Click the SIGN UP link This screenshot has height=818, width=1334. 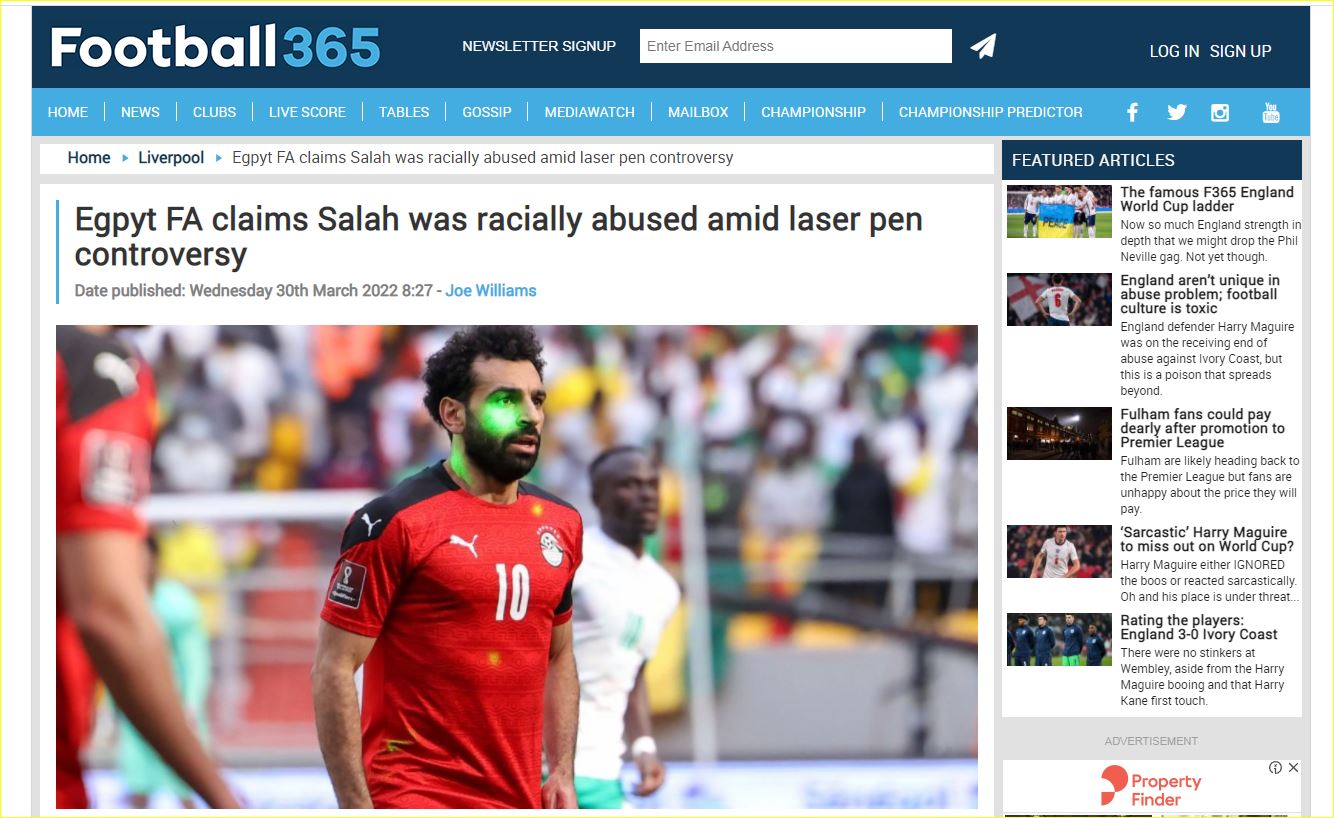coord(1240,51)
